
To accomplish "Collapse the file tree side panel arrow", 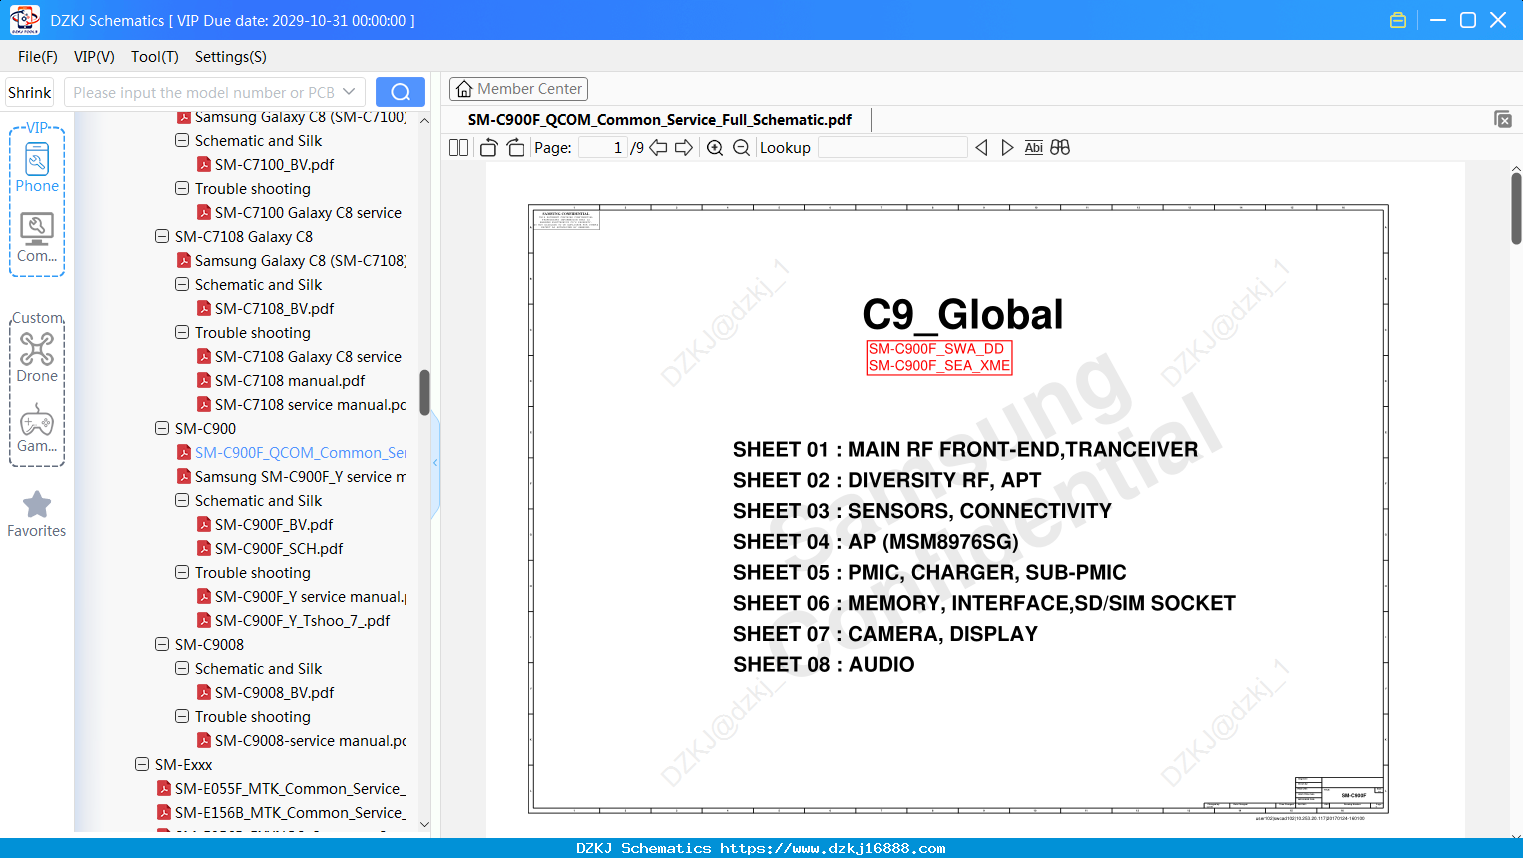I will 435,462.
